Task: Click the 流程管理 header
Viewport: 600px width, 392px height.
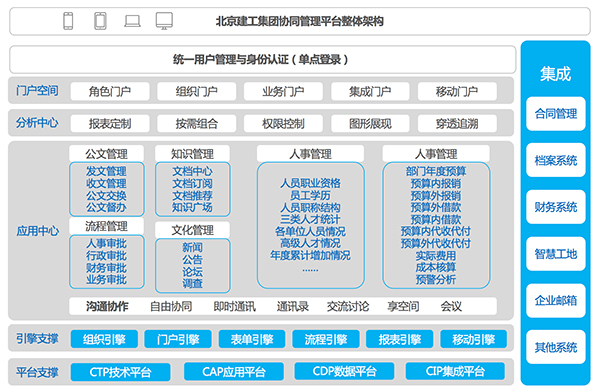Action: [x=106, y=226]
